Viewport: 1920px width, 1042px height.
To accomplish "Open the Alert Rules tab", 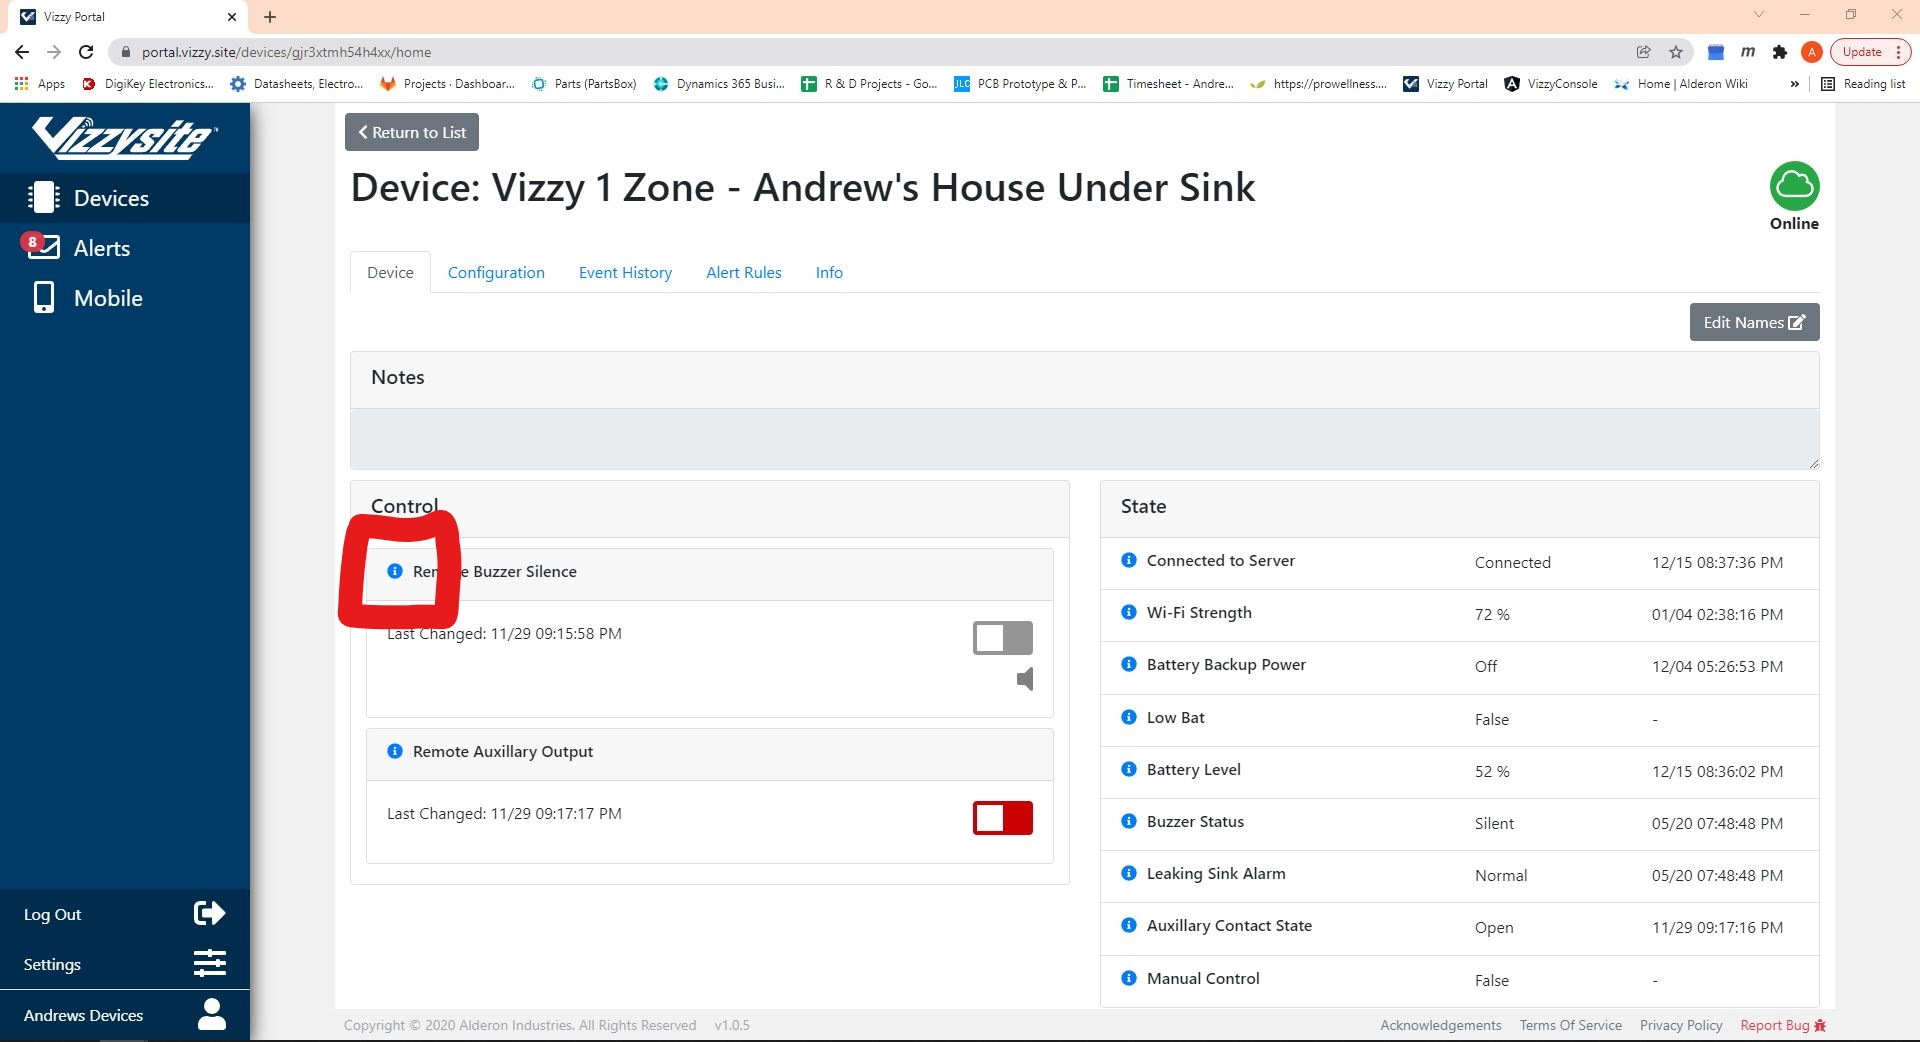I will [x=744, y=272].
